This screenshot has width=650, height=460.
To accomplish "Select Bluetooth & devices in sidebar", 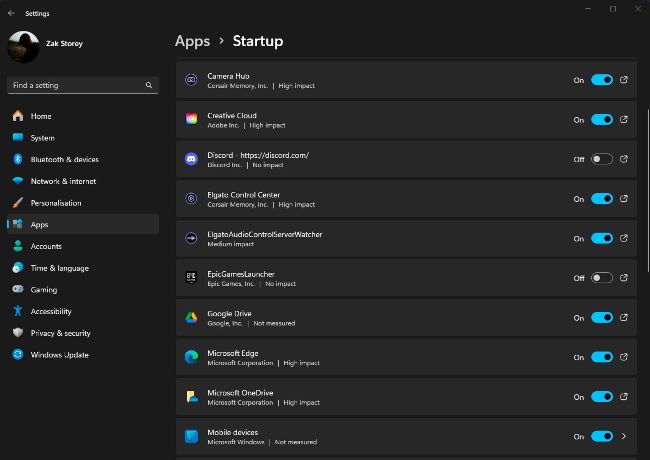I will tap(64, 159).
